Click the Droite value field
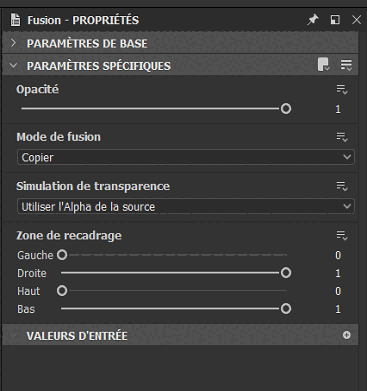367x391 pixels. click(x=338, y=273)
